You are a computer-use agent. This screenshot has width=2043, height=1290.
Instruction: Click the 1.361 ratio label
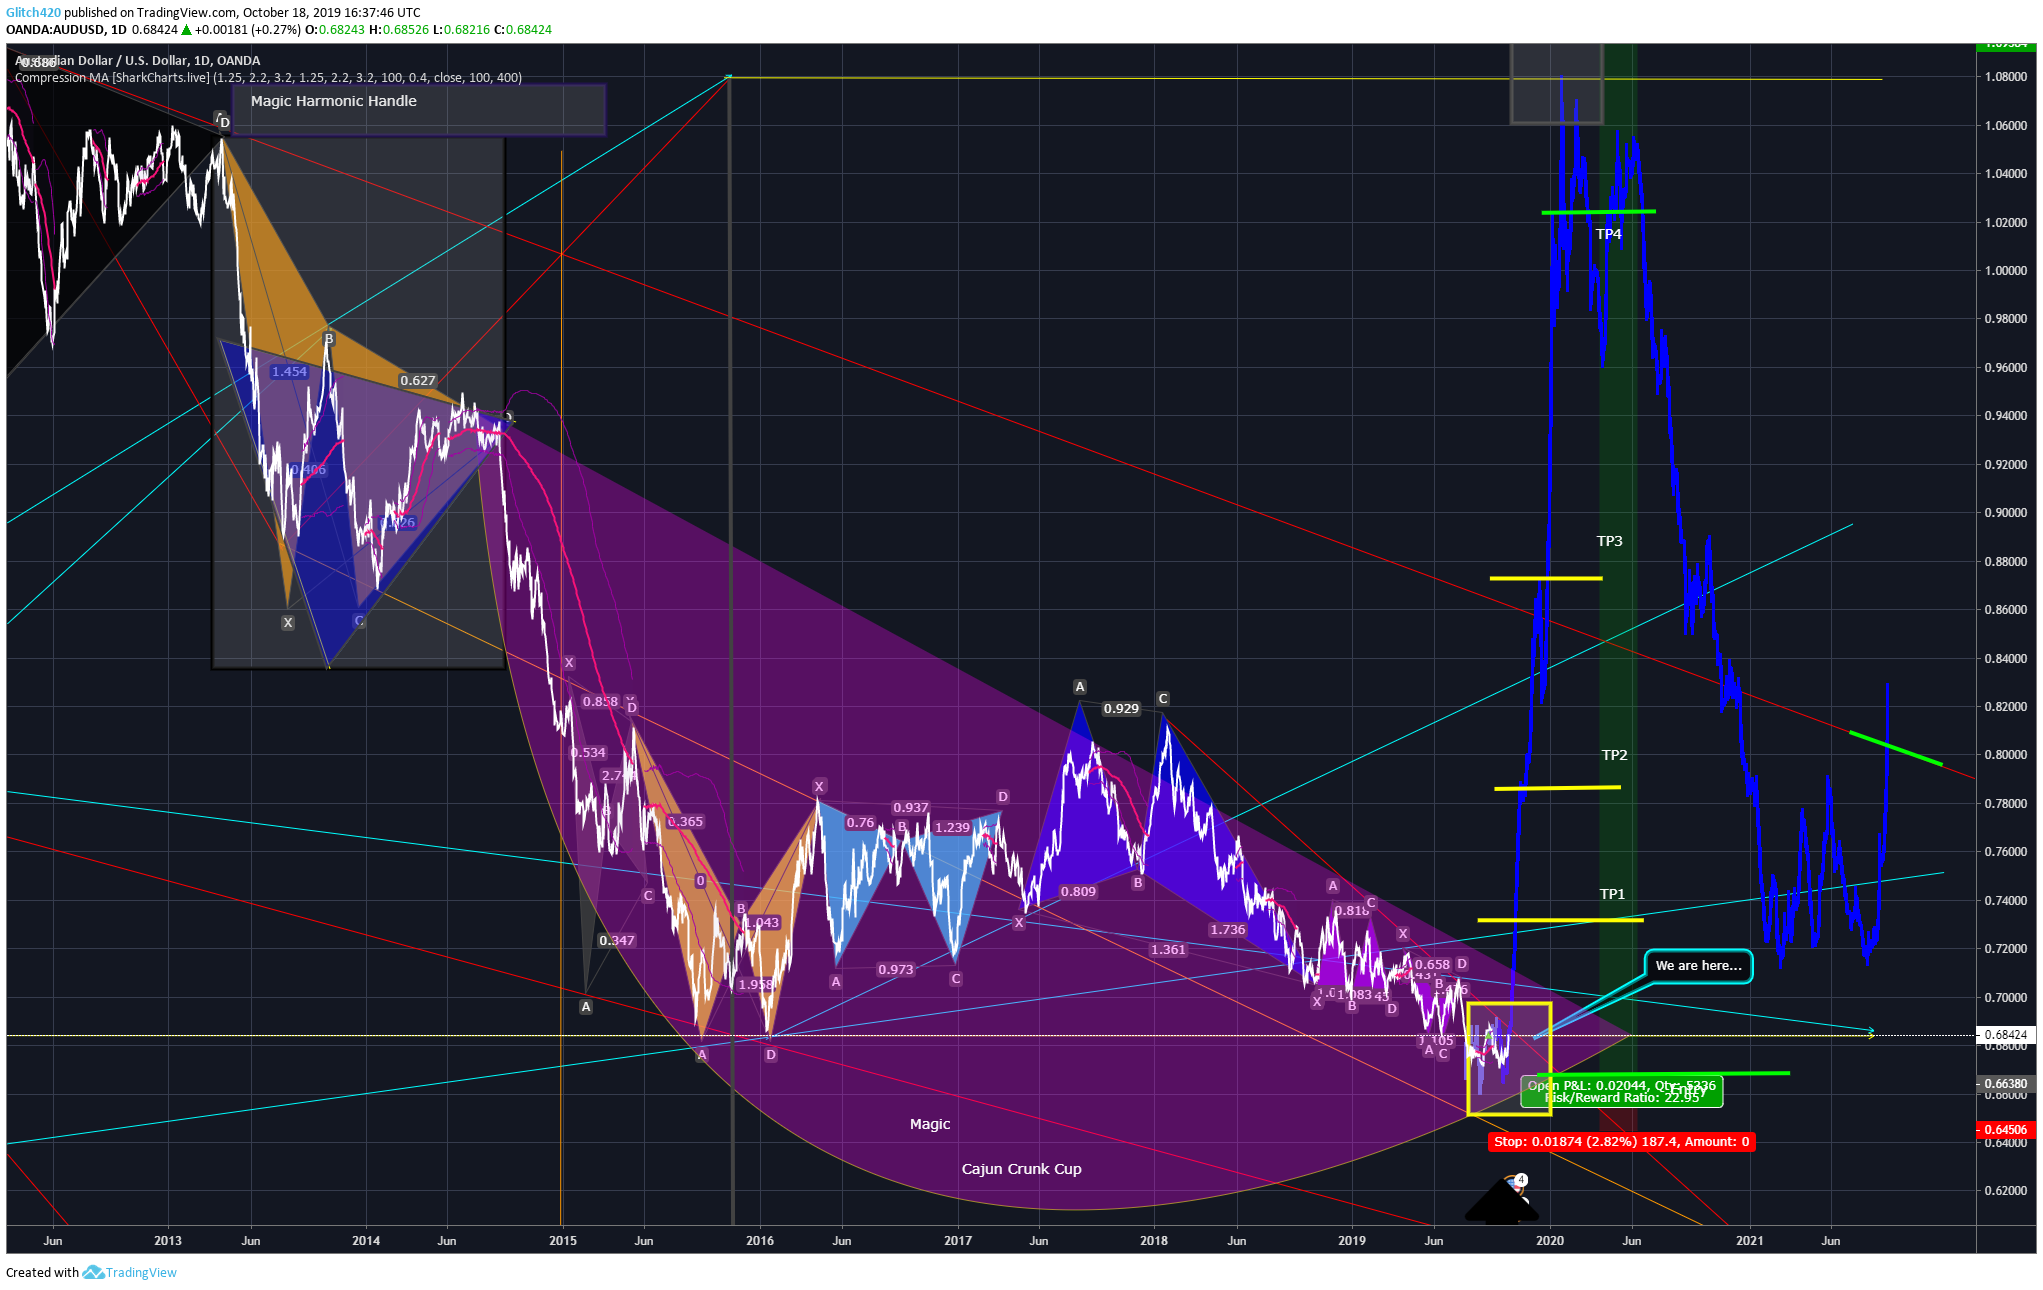coord(1168,949)
